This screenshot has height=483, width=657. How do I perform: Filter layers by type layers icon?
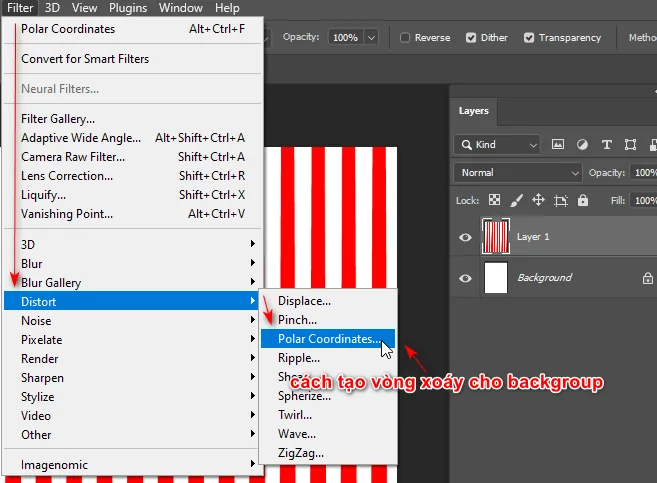606,145
